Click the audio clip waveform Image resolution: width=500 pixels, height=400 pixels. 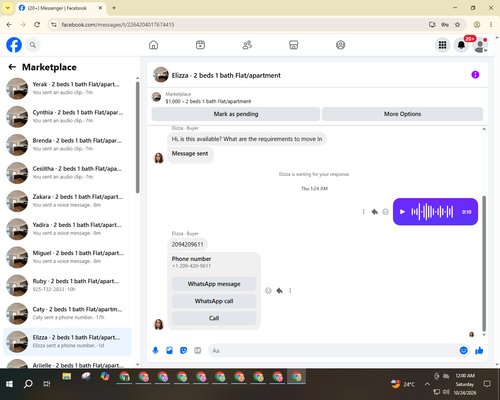(x=432, y=212)
